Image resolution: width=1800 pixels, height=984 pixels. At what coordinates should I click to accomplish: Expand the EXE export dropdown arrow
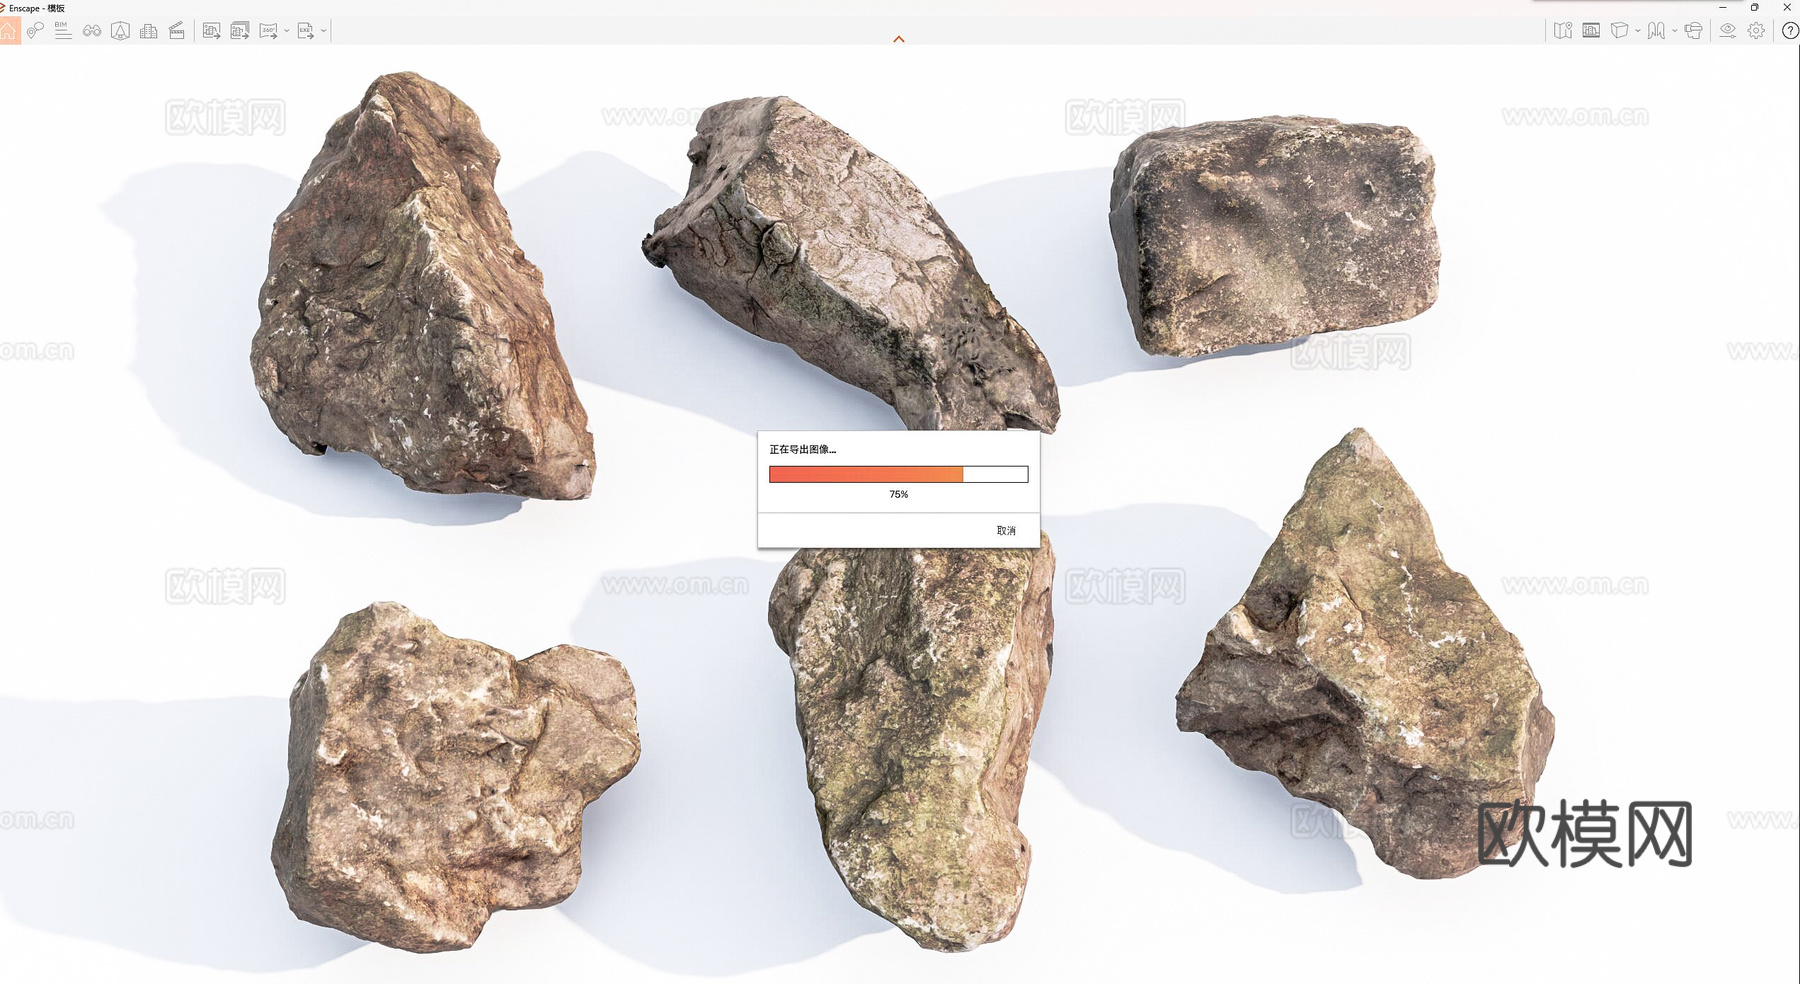tap(323, 31)
